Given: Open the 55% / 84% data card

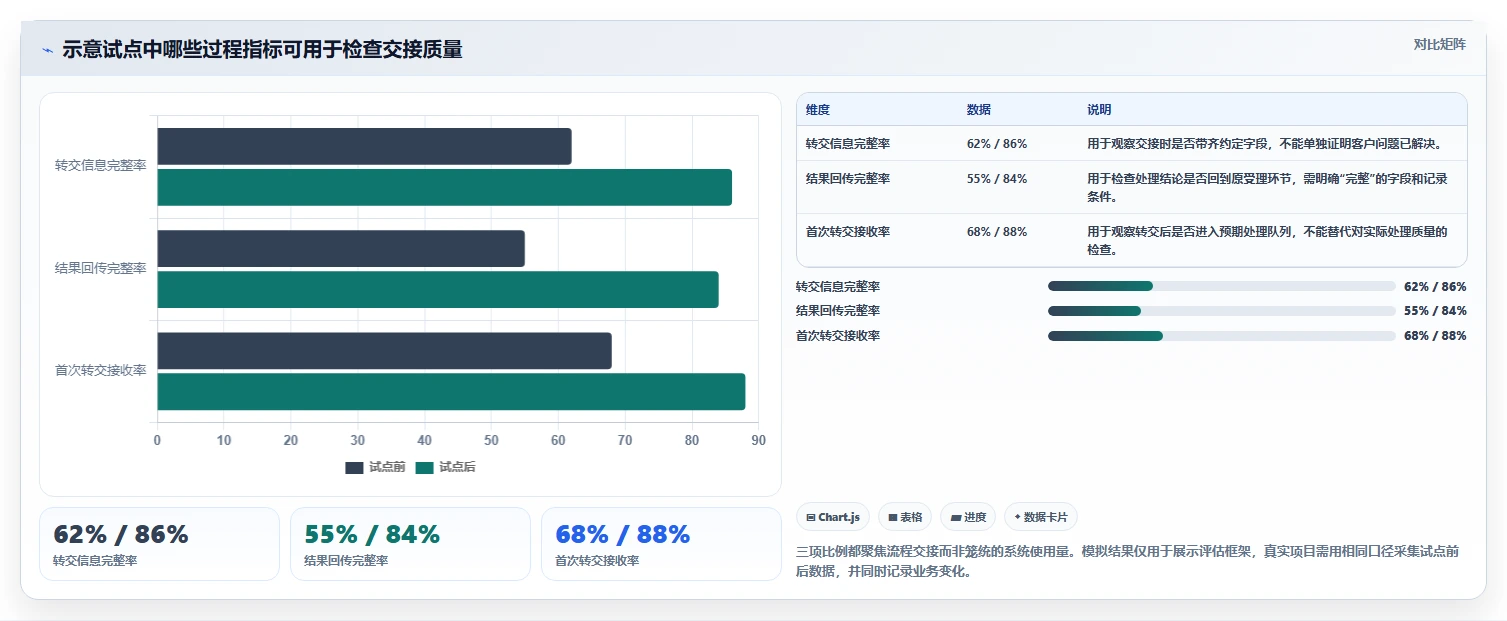Looking at the screenshot, I should (410, 544).
